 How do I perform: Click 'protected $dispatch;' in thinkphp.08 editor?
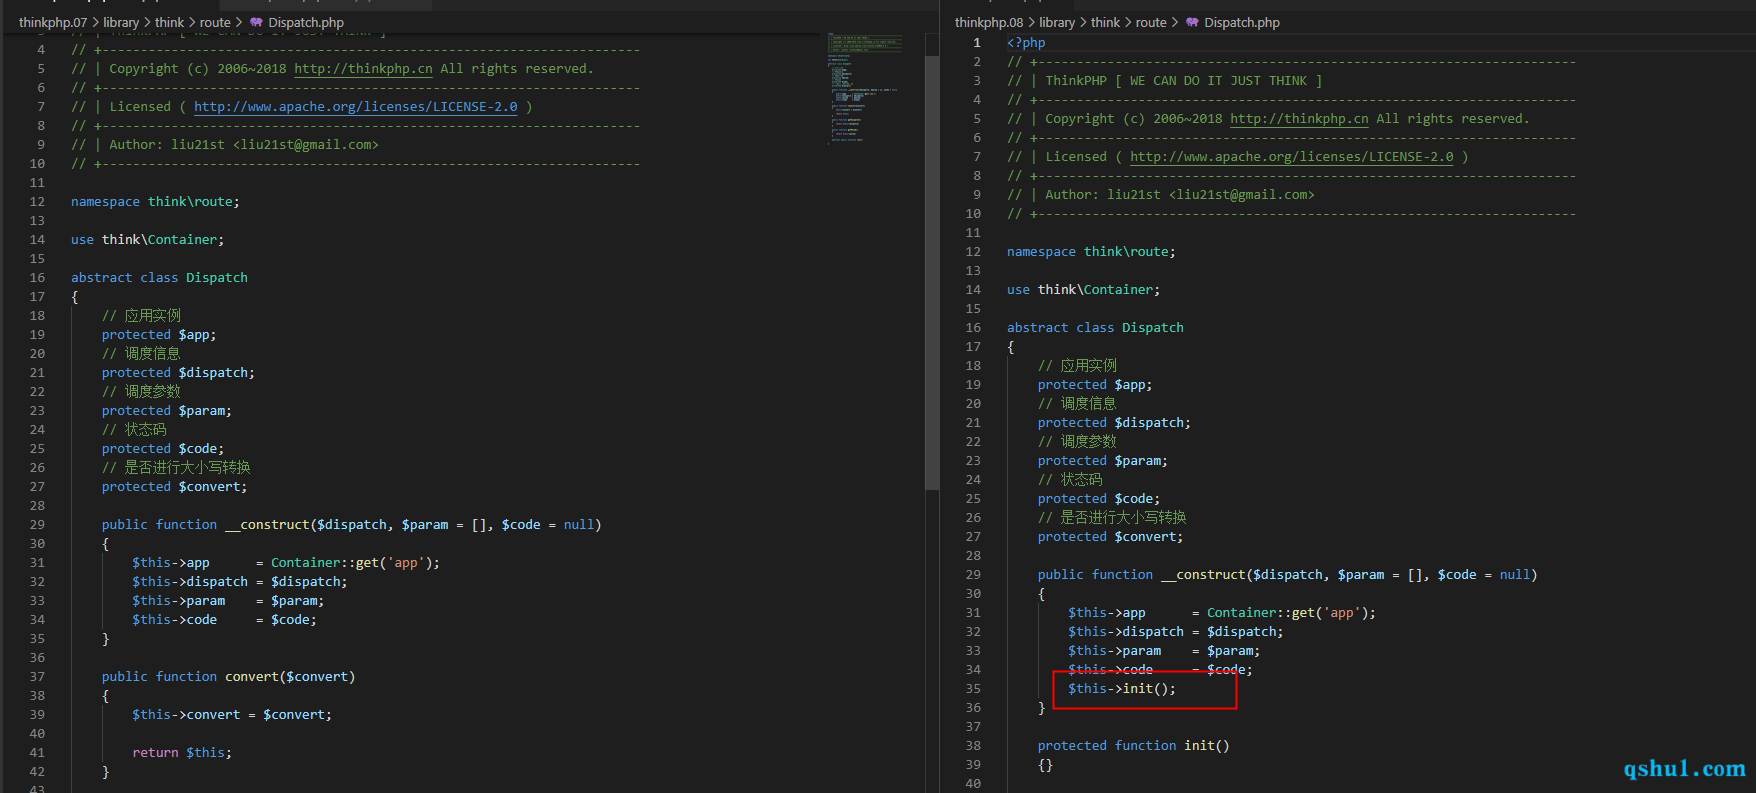pyautogui.click(x=1114, y=423)
